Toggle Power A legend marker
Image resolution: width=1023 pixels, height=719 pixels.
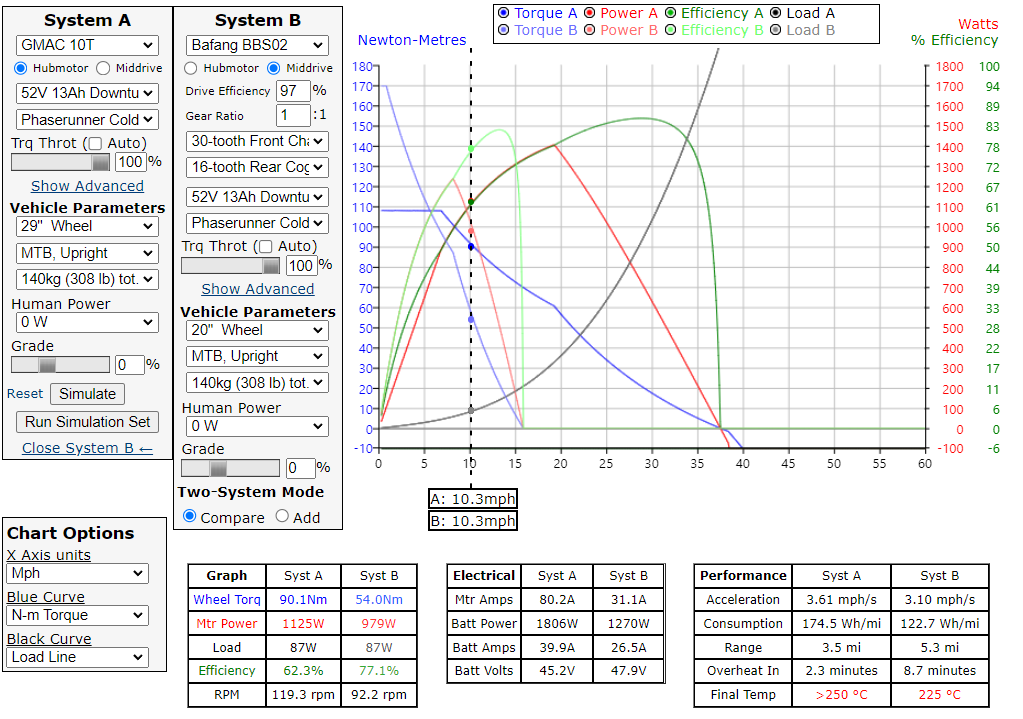tap(589, 13)
